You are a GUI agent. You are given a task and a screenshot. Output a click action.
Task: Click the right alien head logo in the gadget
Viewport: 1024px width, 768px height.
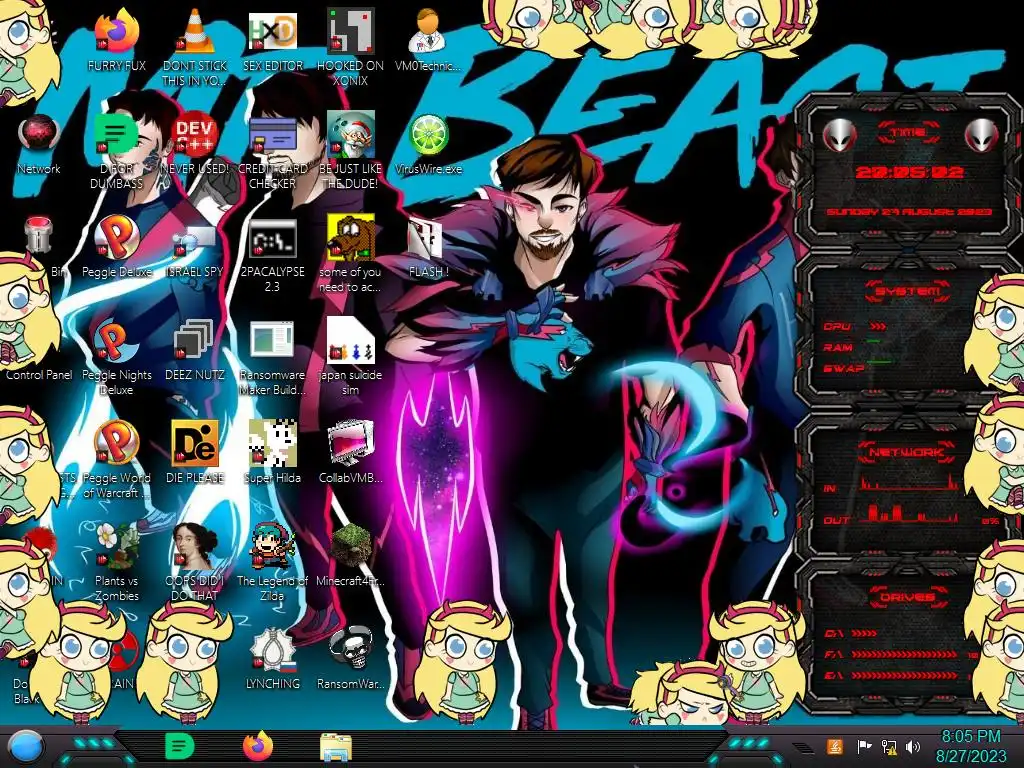(x=982, y=135)
